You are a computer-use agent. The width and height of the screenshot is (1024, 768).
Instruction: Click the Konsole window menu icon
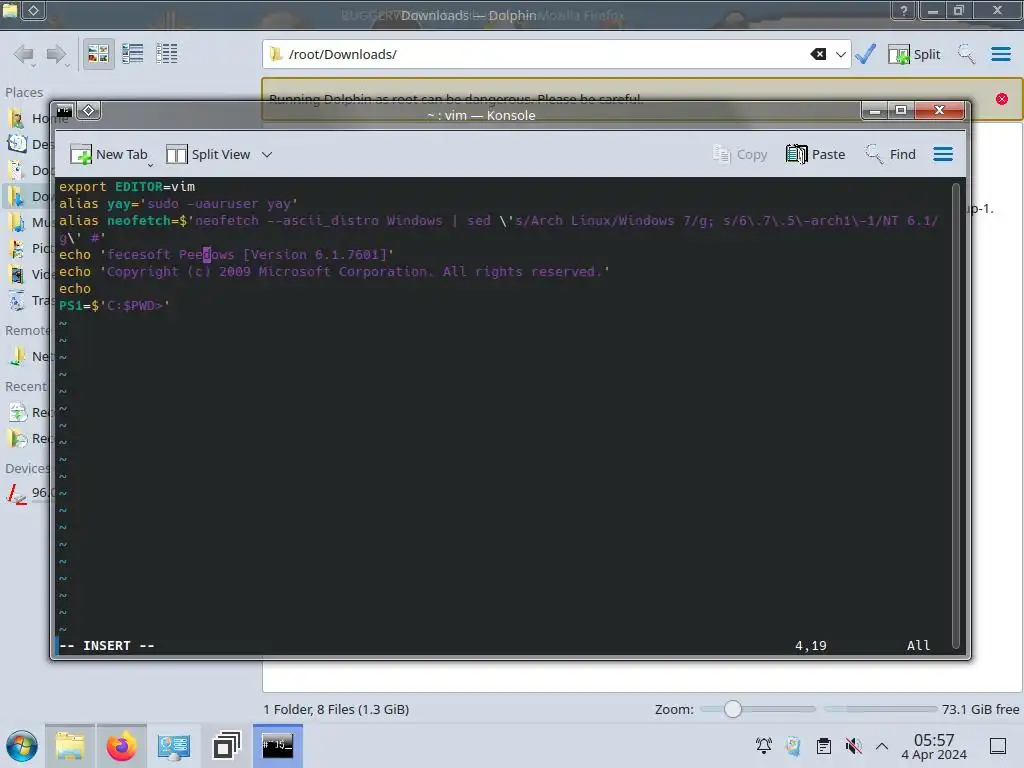(x=65, y=111)
